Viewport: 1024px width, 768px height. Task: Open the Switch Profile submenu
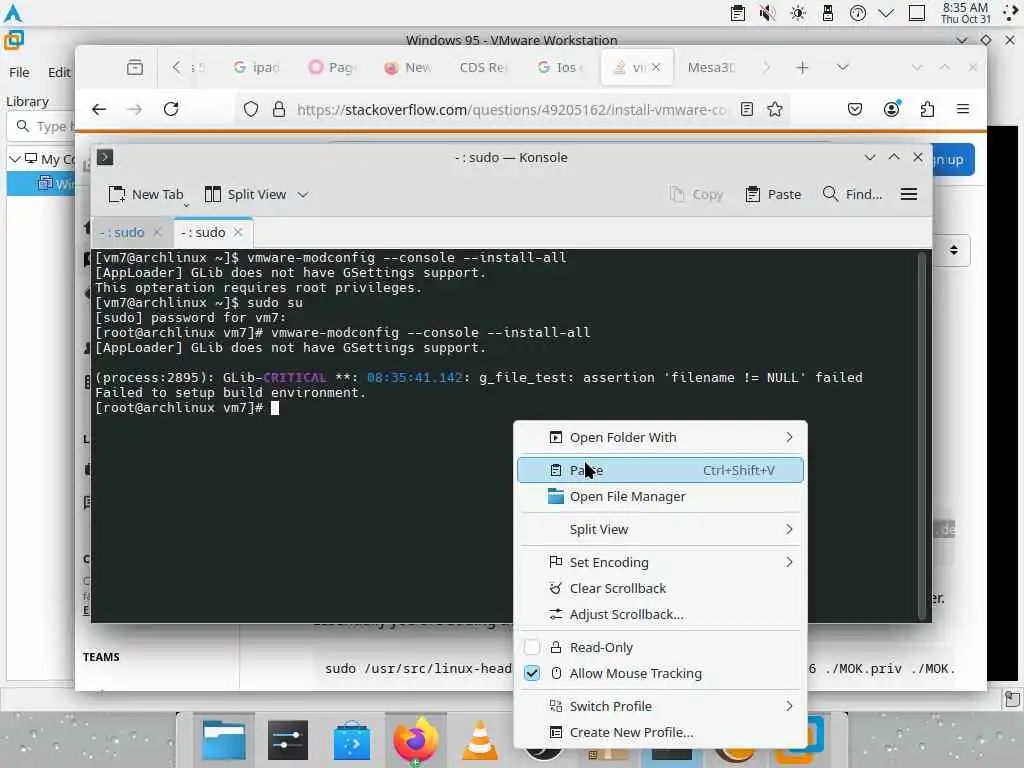(660, 706)
